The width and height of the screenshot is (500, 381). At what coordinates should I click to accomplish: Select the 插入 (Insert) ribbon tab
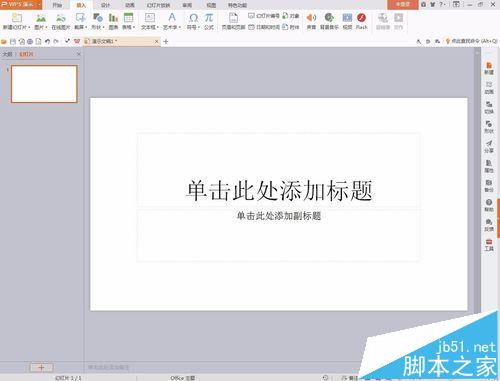81,5
